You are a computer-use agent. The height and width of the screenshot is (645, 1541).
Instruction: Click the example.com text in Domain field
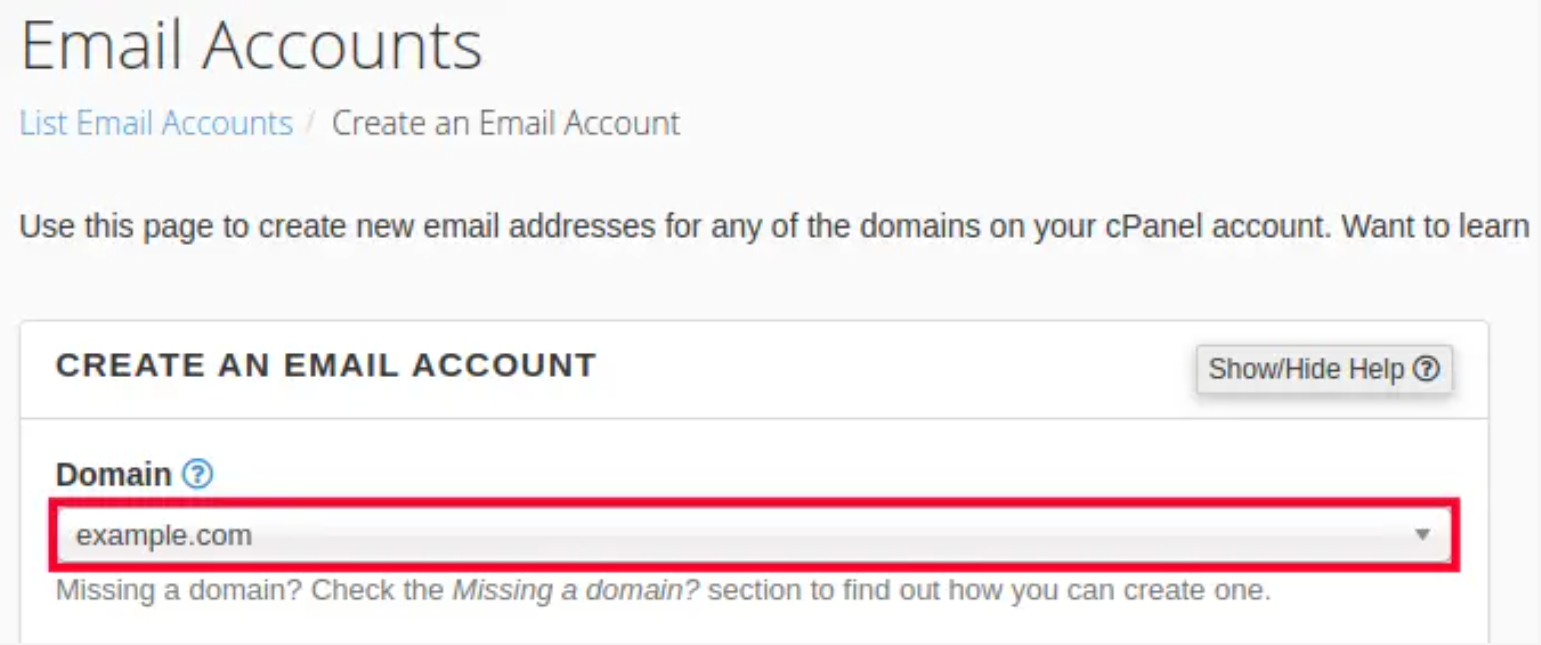(164, 536)
